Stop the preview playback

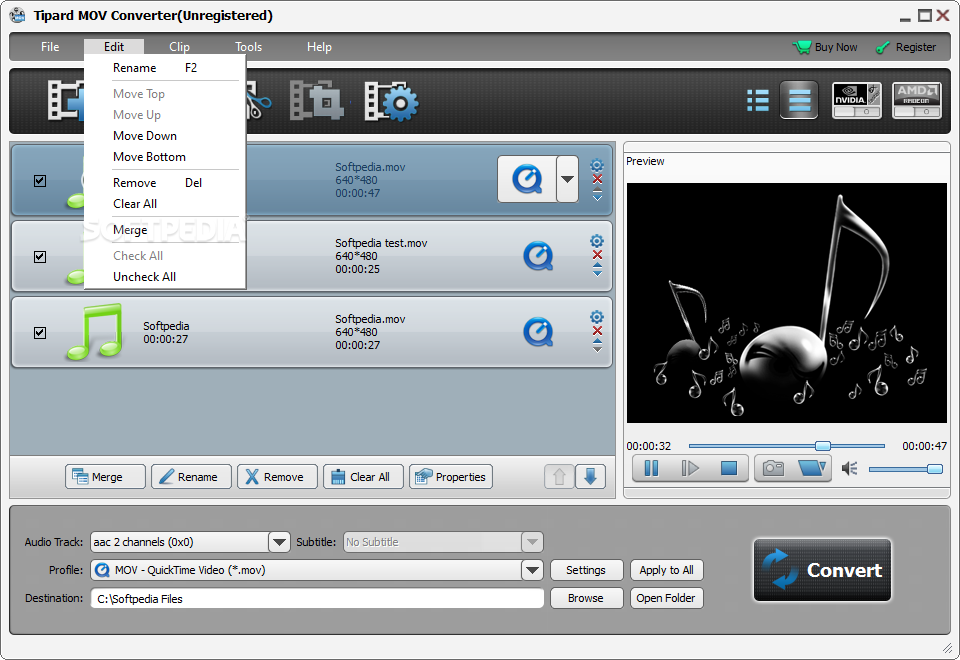click(x=729, y=468)
